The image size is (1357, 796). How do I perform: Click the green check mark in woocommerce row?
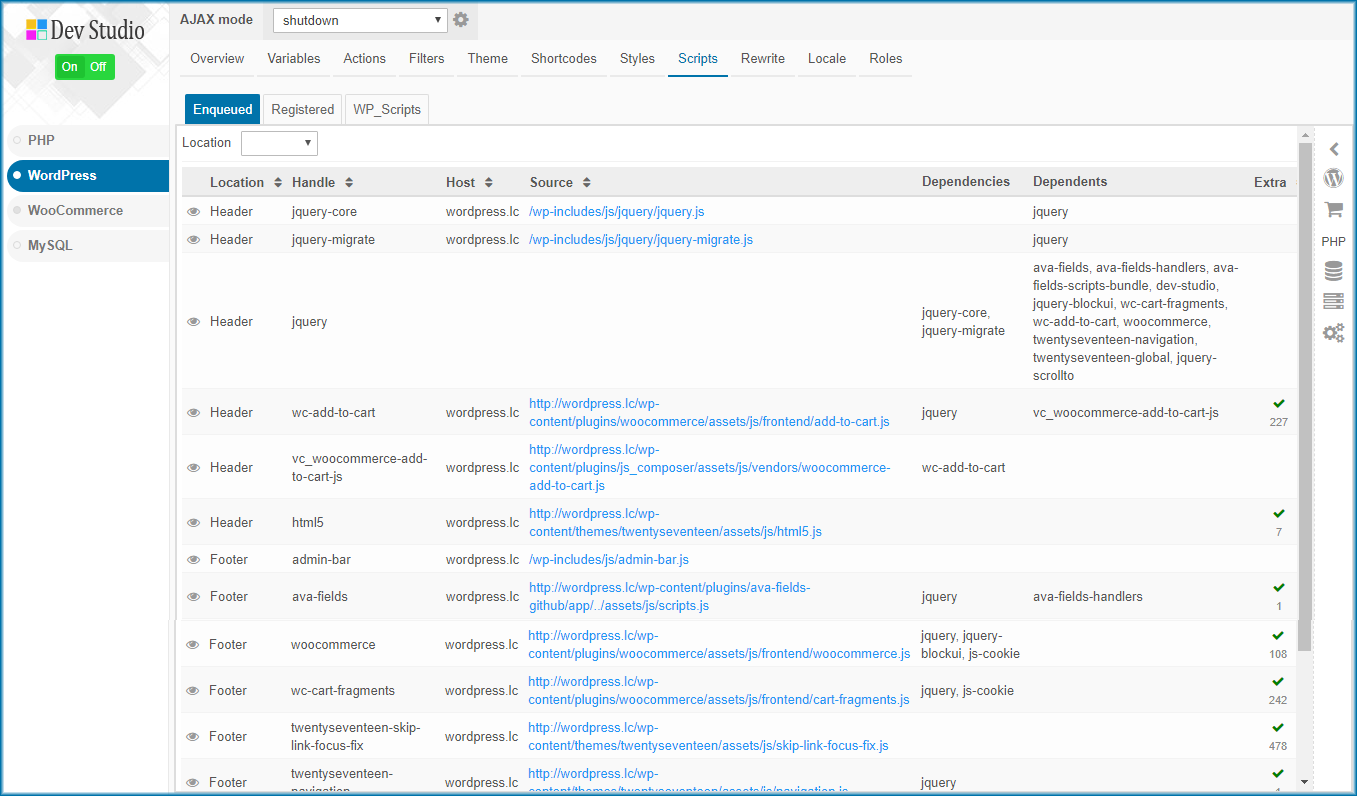pos(1277,635)
